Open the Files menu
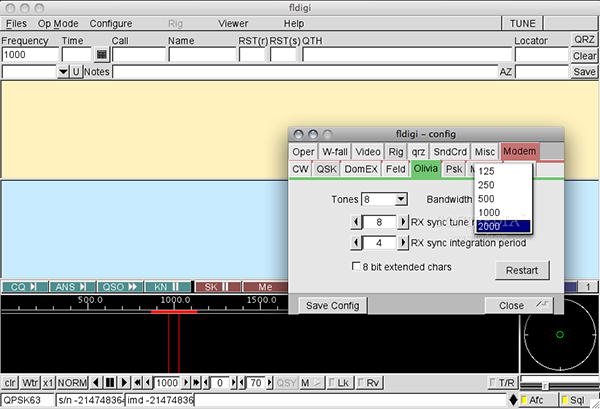The width and height of the screenshot is (600, 409). tap(16, 24)
